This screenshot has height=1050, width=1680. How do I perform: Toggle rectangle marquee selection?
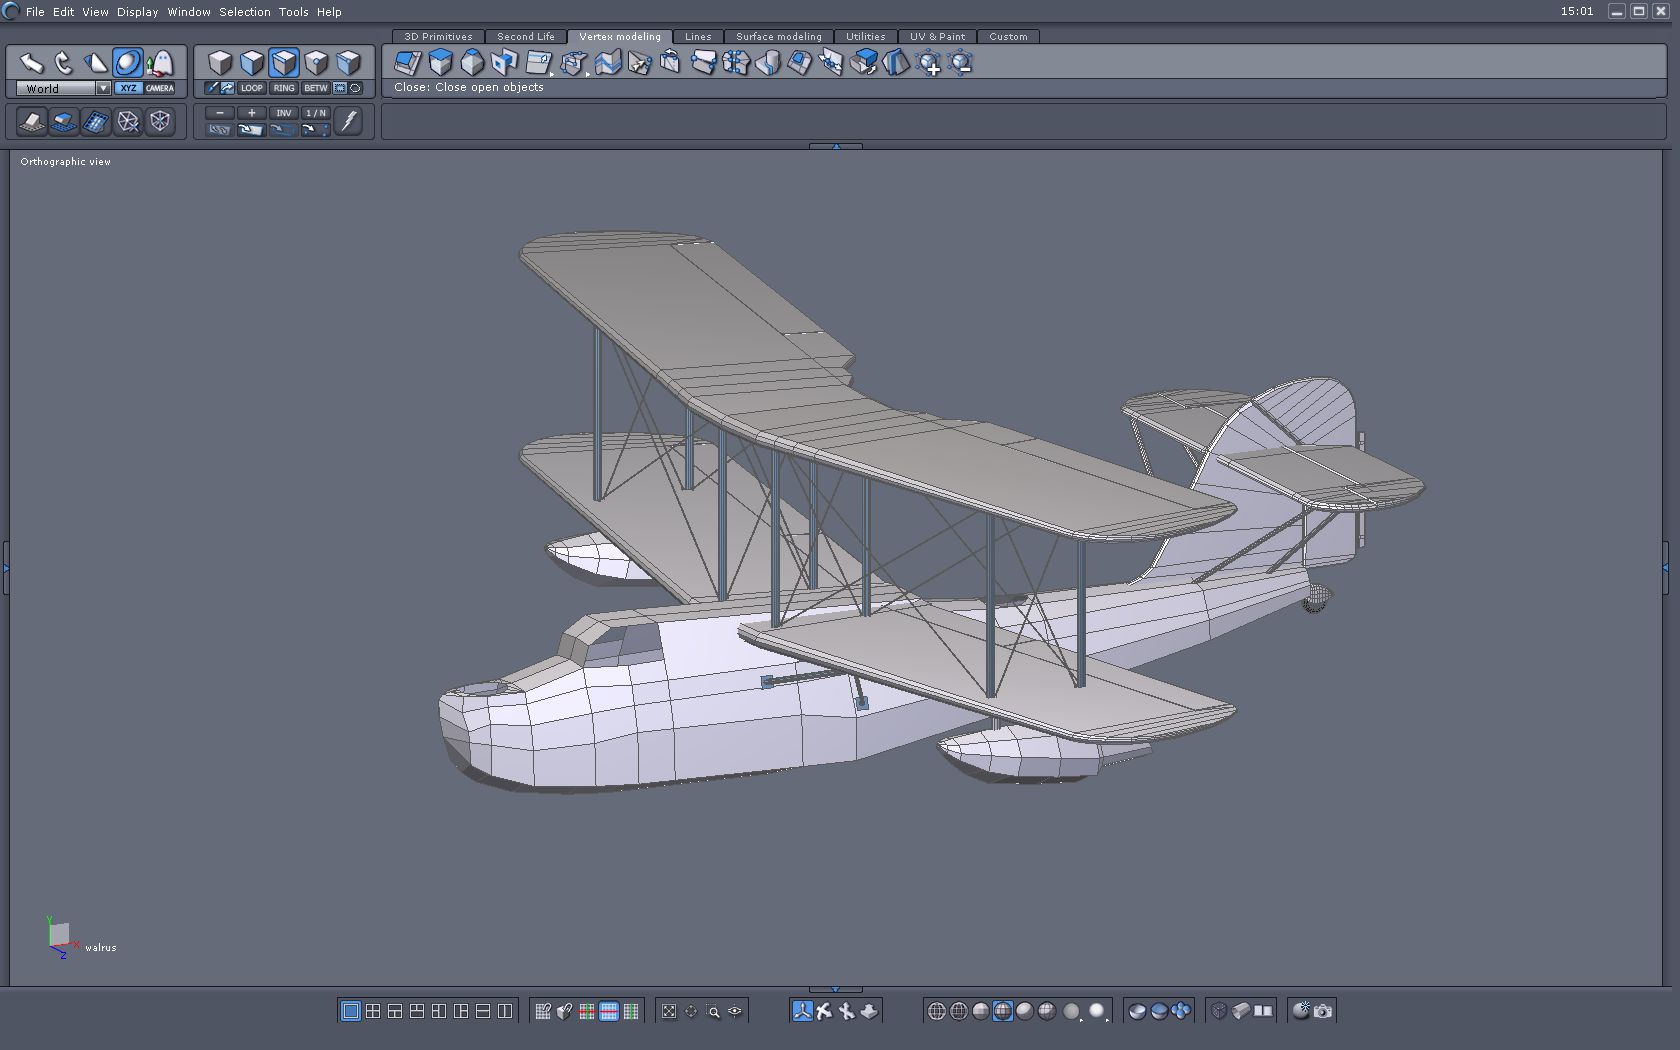pos(340,88)
